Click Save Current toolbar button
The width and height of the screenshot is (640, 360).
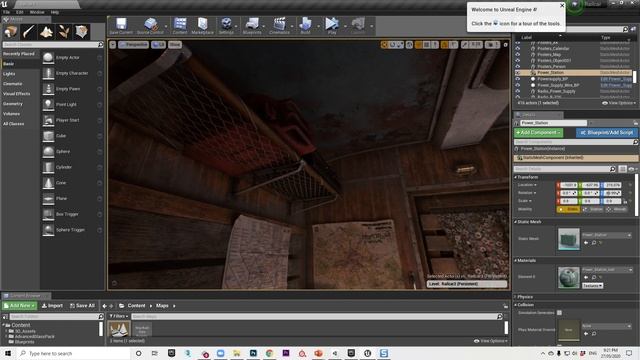point(121,26)
